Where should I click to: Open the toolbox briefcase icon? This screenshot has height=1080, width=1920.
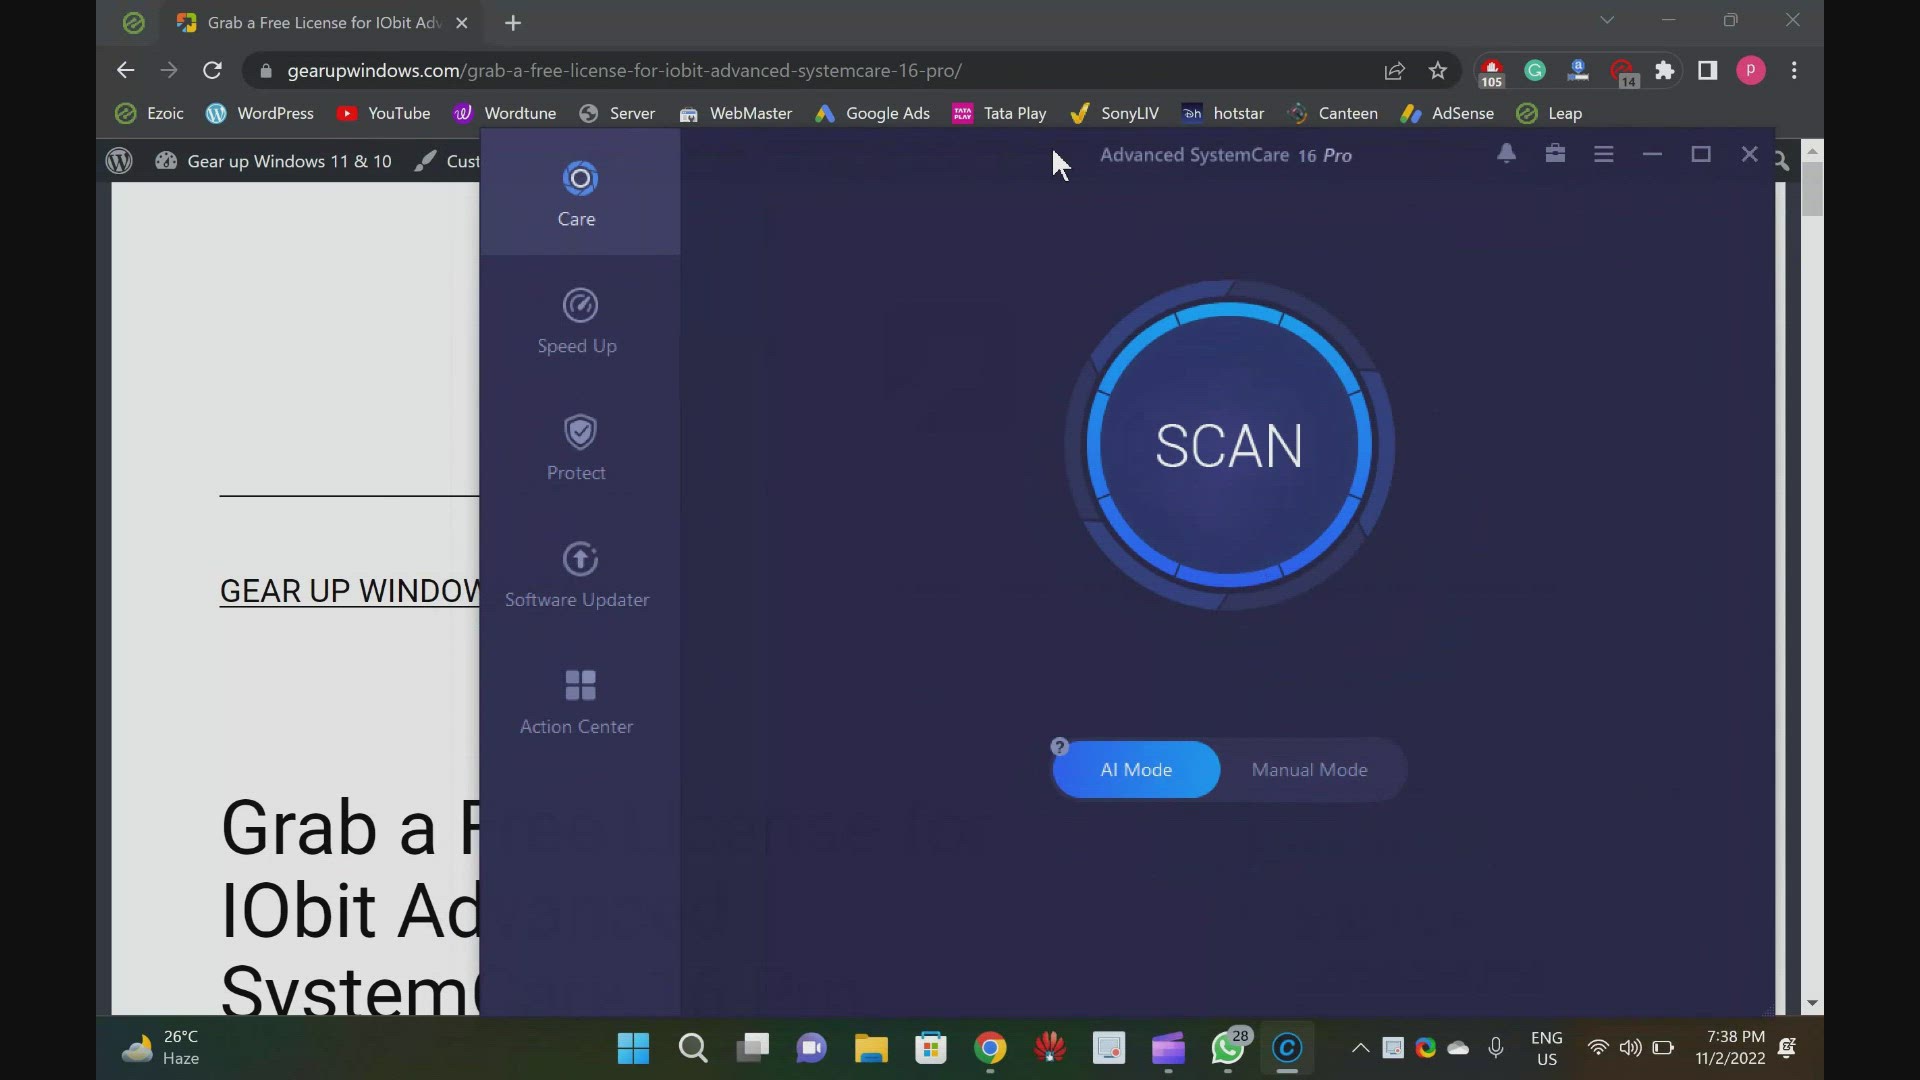pos(1555,154)
